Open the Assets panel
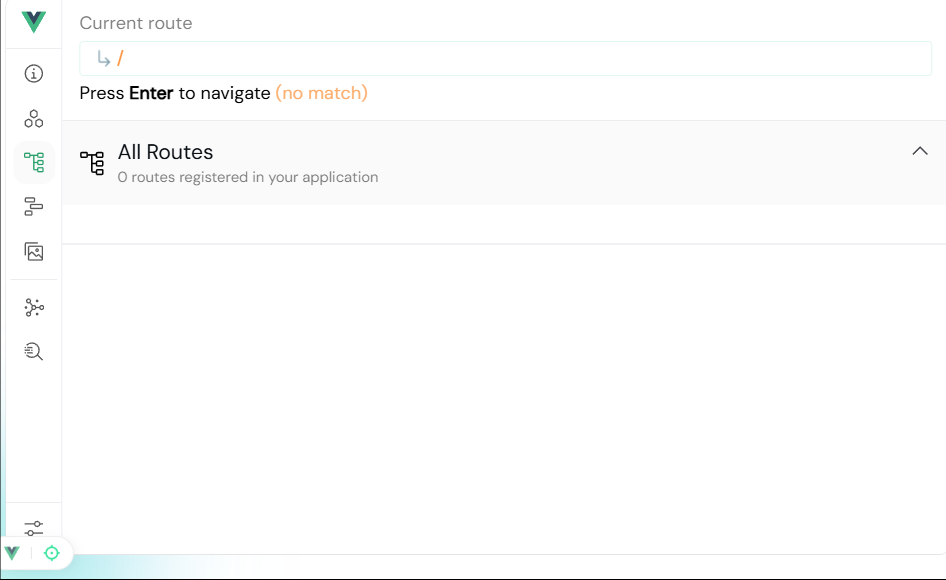The image size is (946, 580). [x=33, y=251]
